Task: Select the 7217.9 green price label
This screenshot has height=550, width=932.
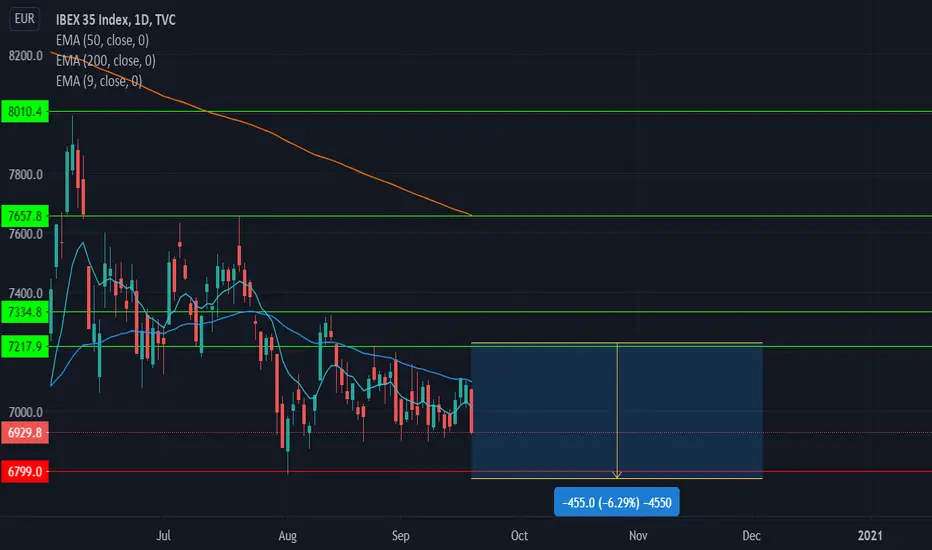Action: coord(25,347)
